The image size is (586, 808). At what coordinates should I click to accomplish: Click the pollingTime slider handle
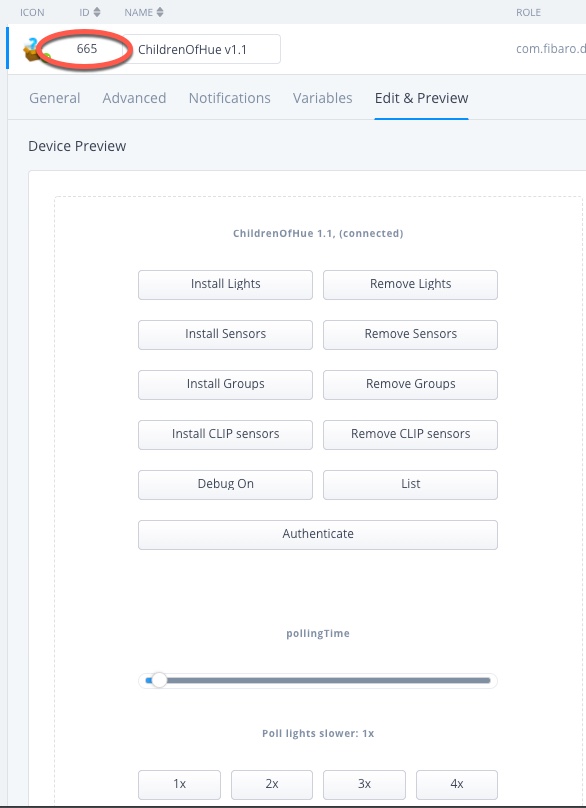click(159, 680)
